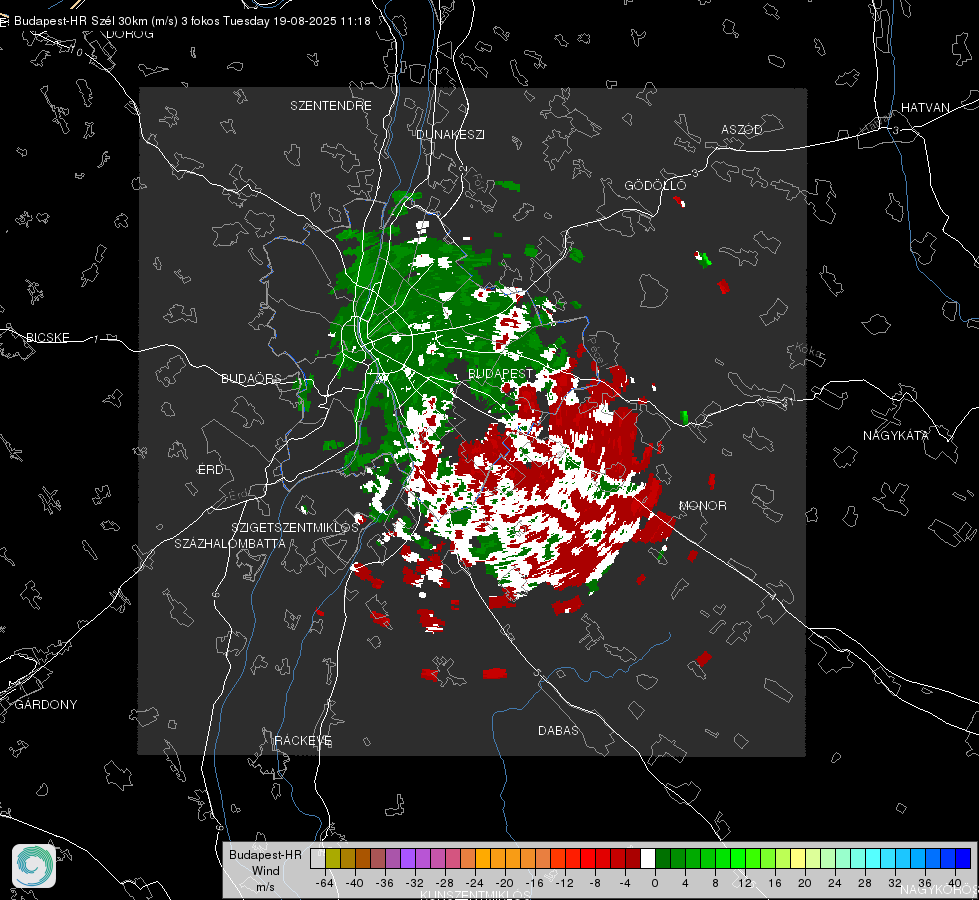Click the SZENTENDRE town label
Screen dimensions: 979x900
pos(331,106)
